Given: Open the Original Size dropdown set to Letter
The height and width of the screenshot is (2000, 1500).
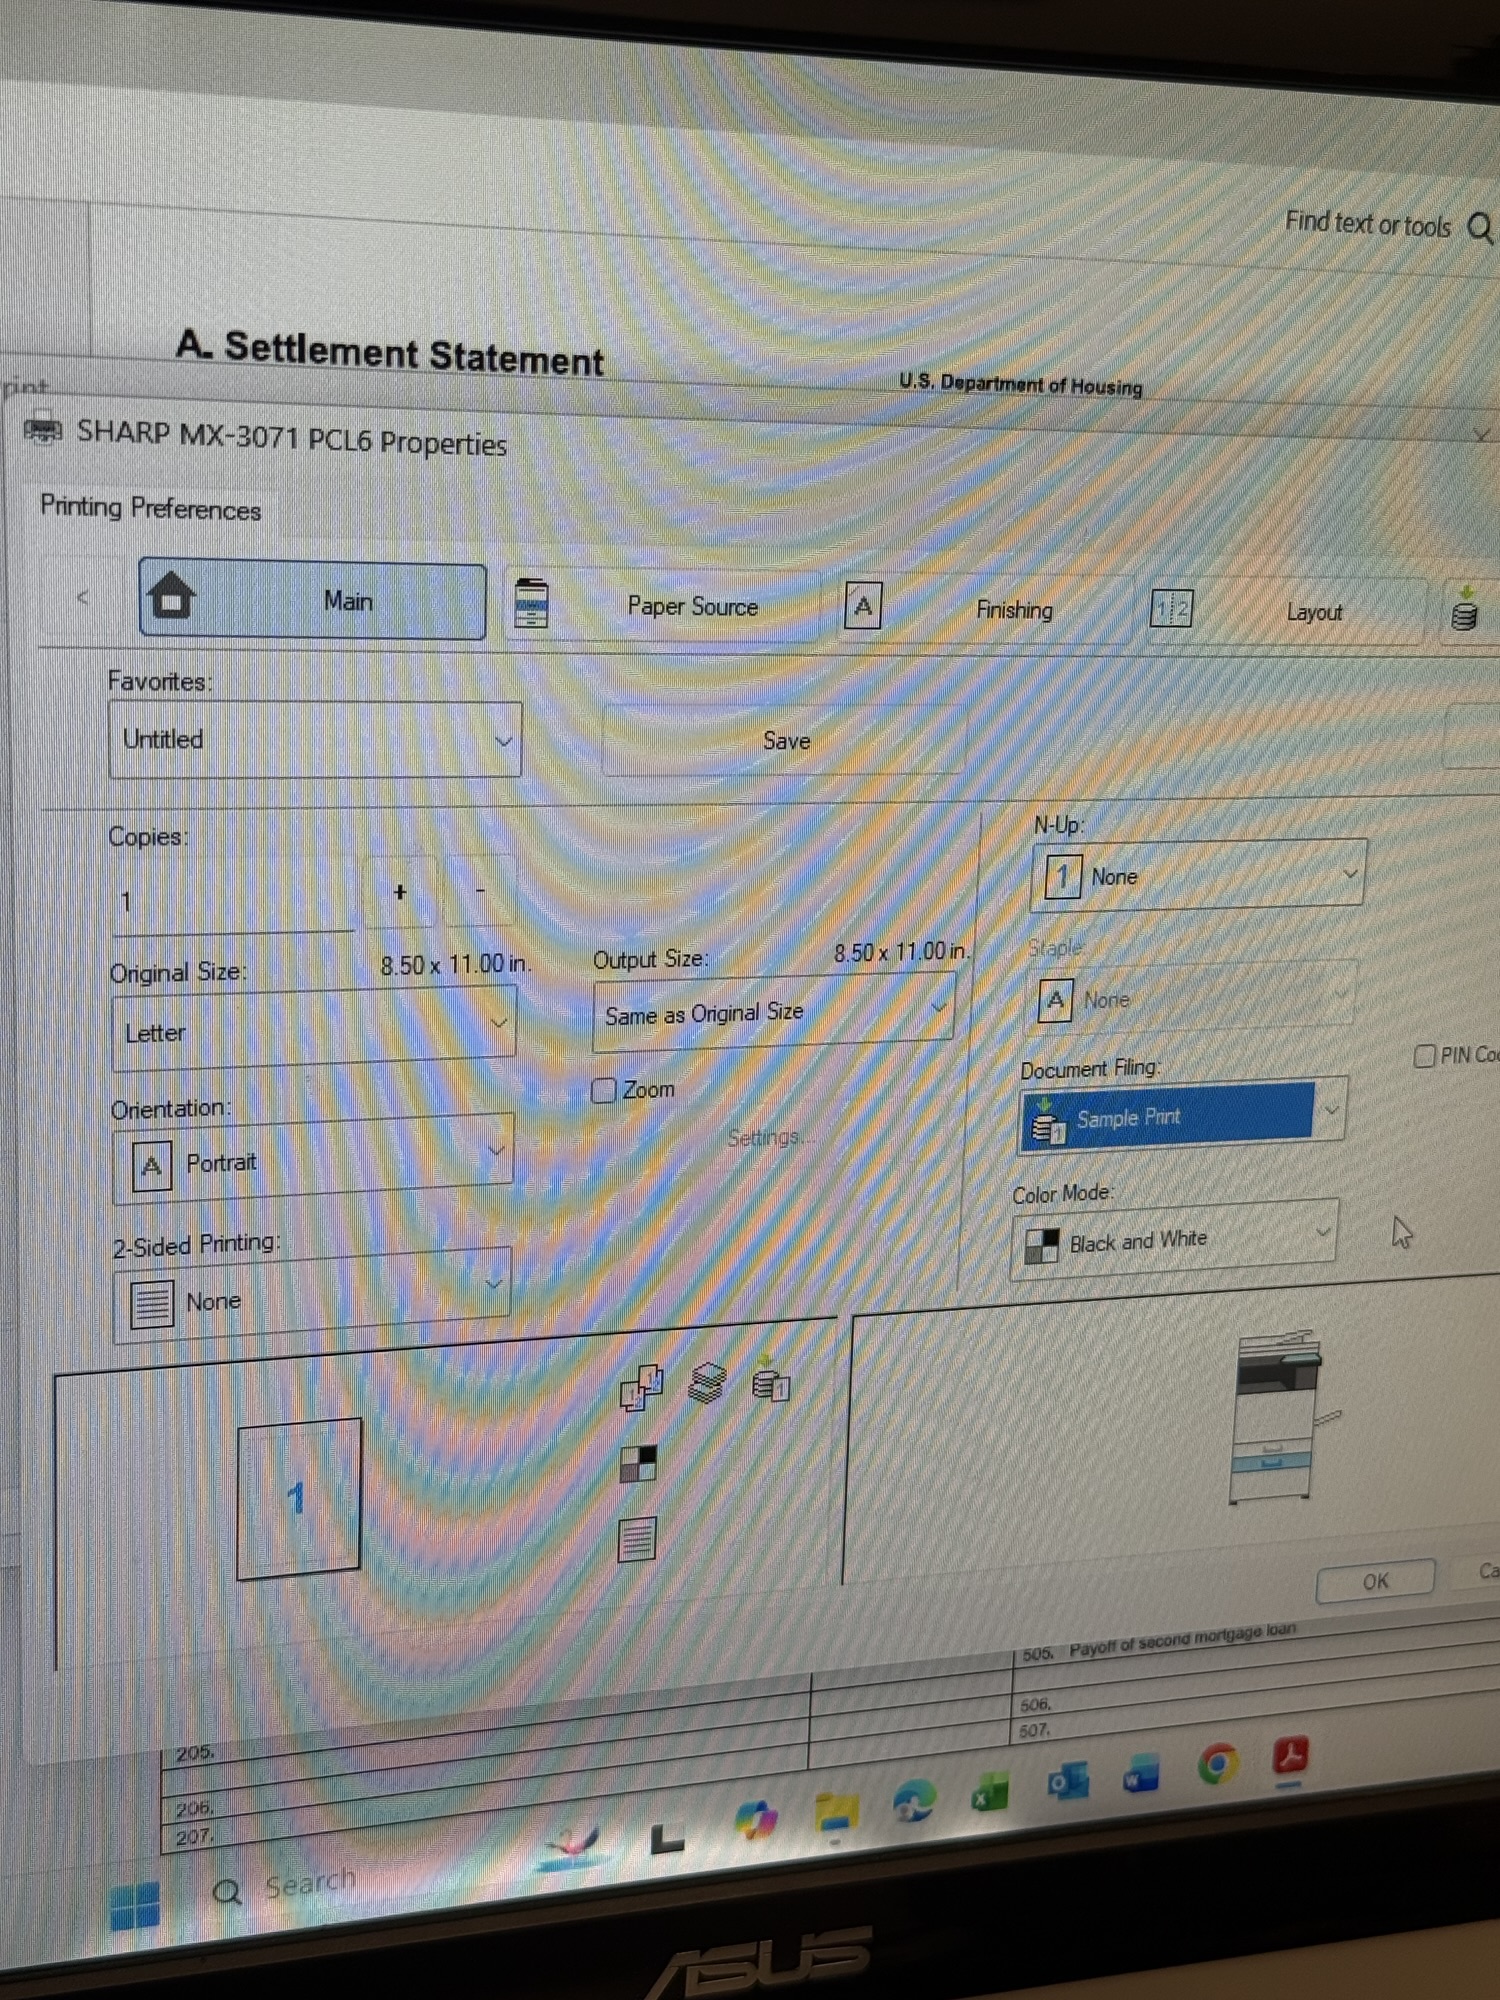Looking at the screenshot, I should click(x=314, y=1028).
